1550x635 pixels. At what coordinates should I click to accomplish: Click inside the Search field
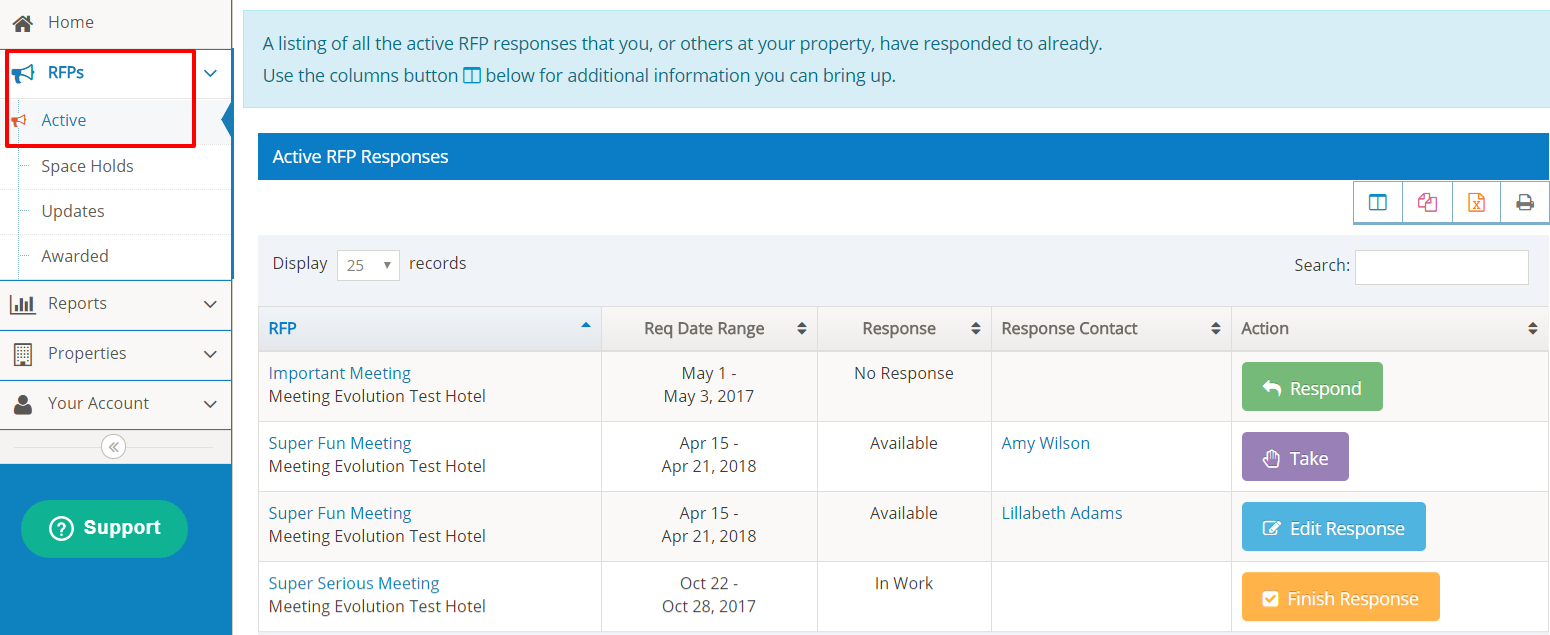pyautogui.click(x=1441, y=266)
